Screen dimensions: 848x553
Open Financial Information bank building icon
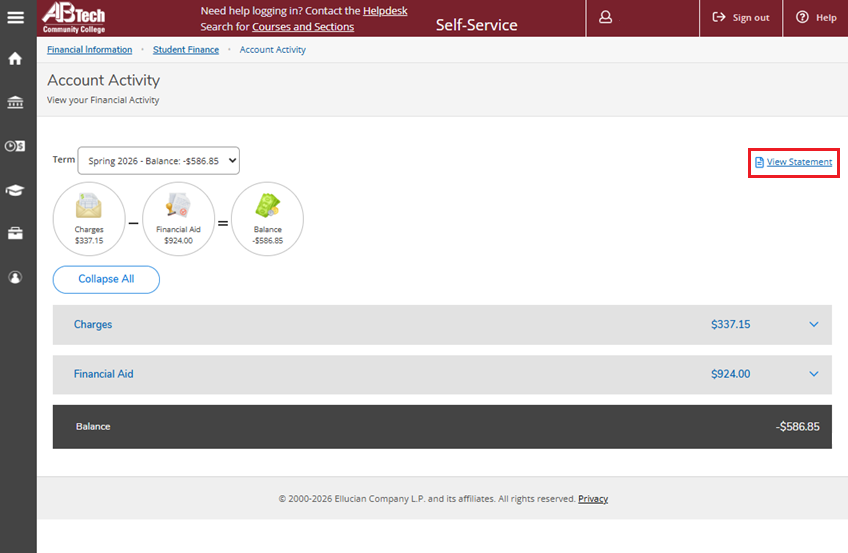pos(15,102)
